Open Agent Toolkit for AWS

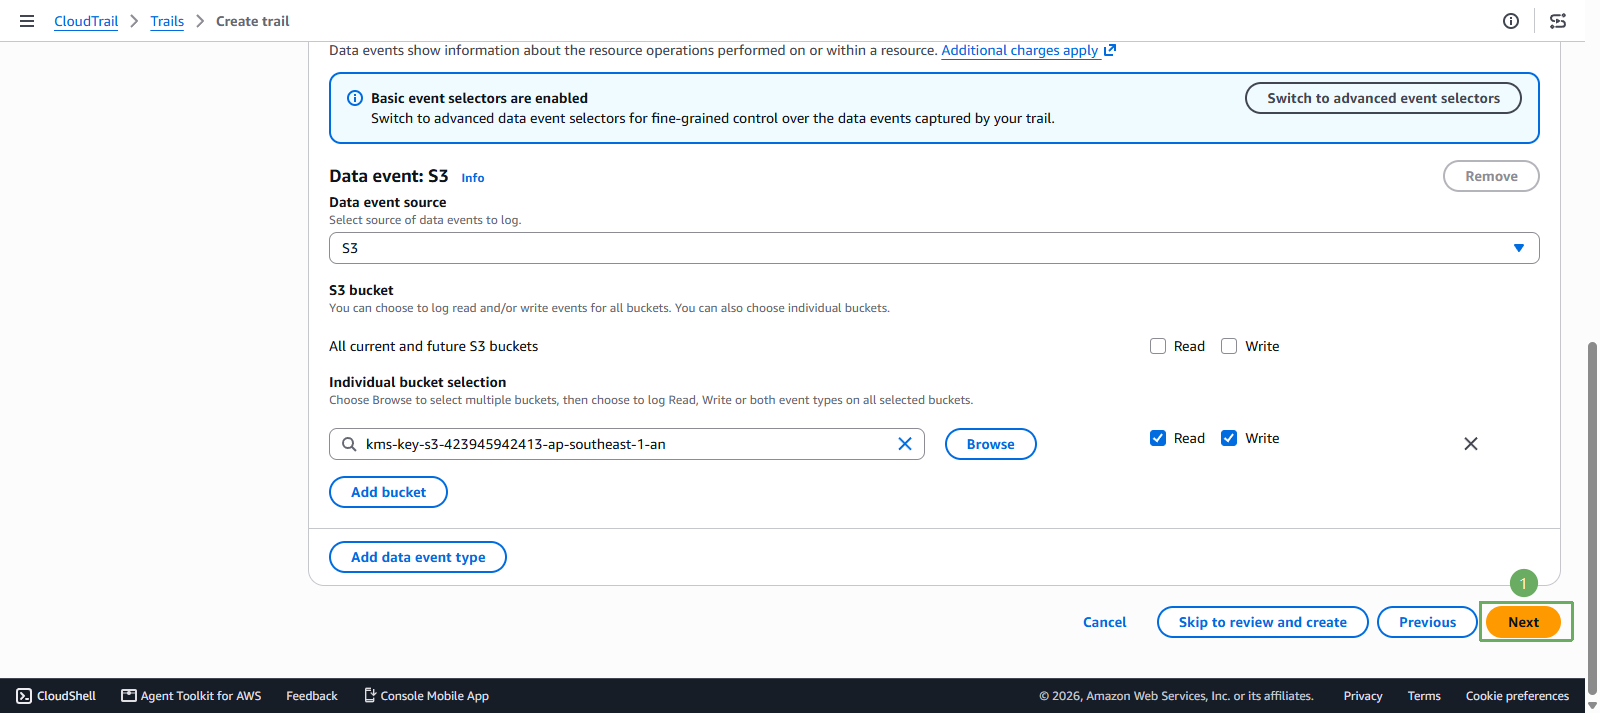[x=191, y=696]
